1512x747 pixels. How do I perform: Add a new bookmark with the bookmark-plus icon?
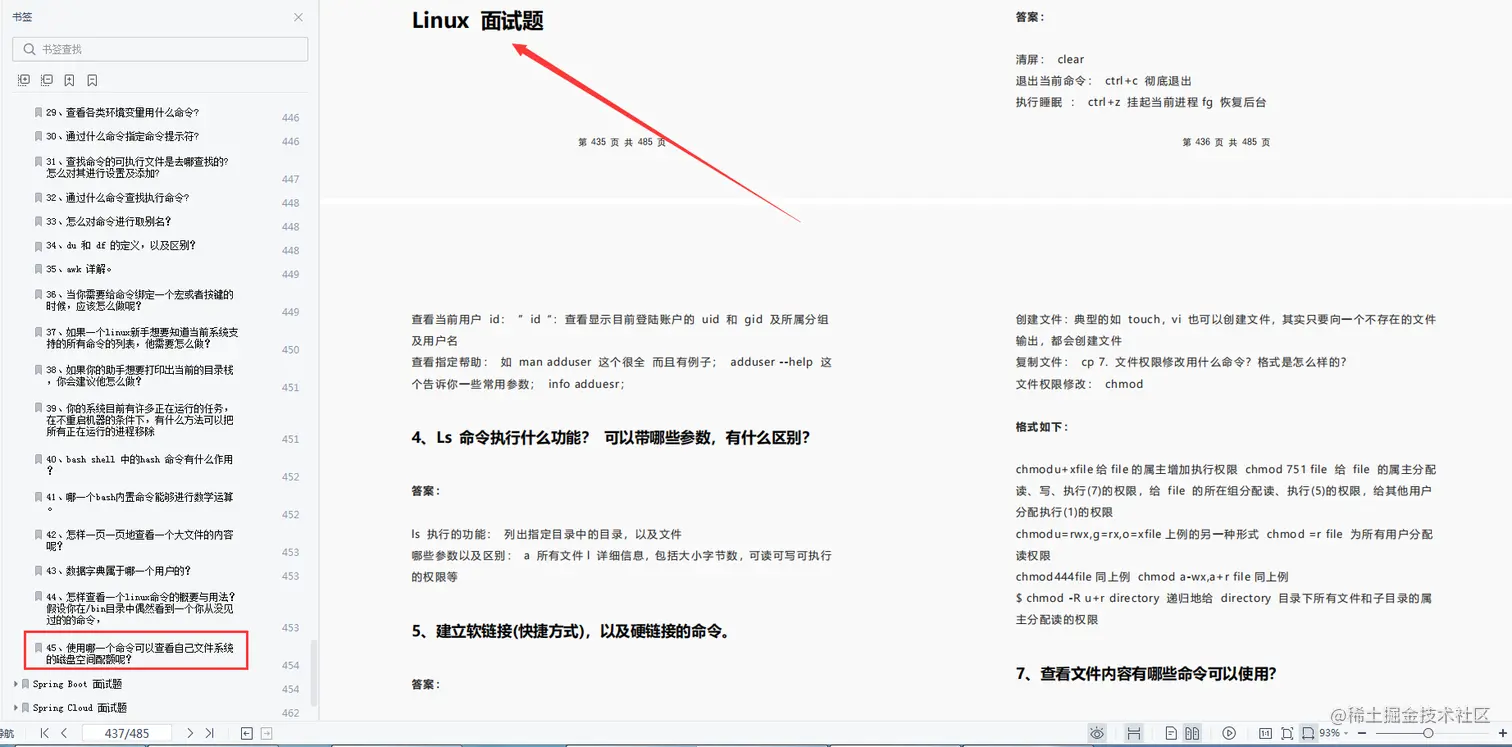click(x=67, y=80)
